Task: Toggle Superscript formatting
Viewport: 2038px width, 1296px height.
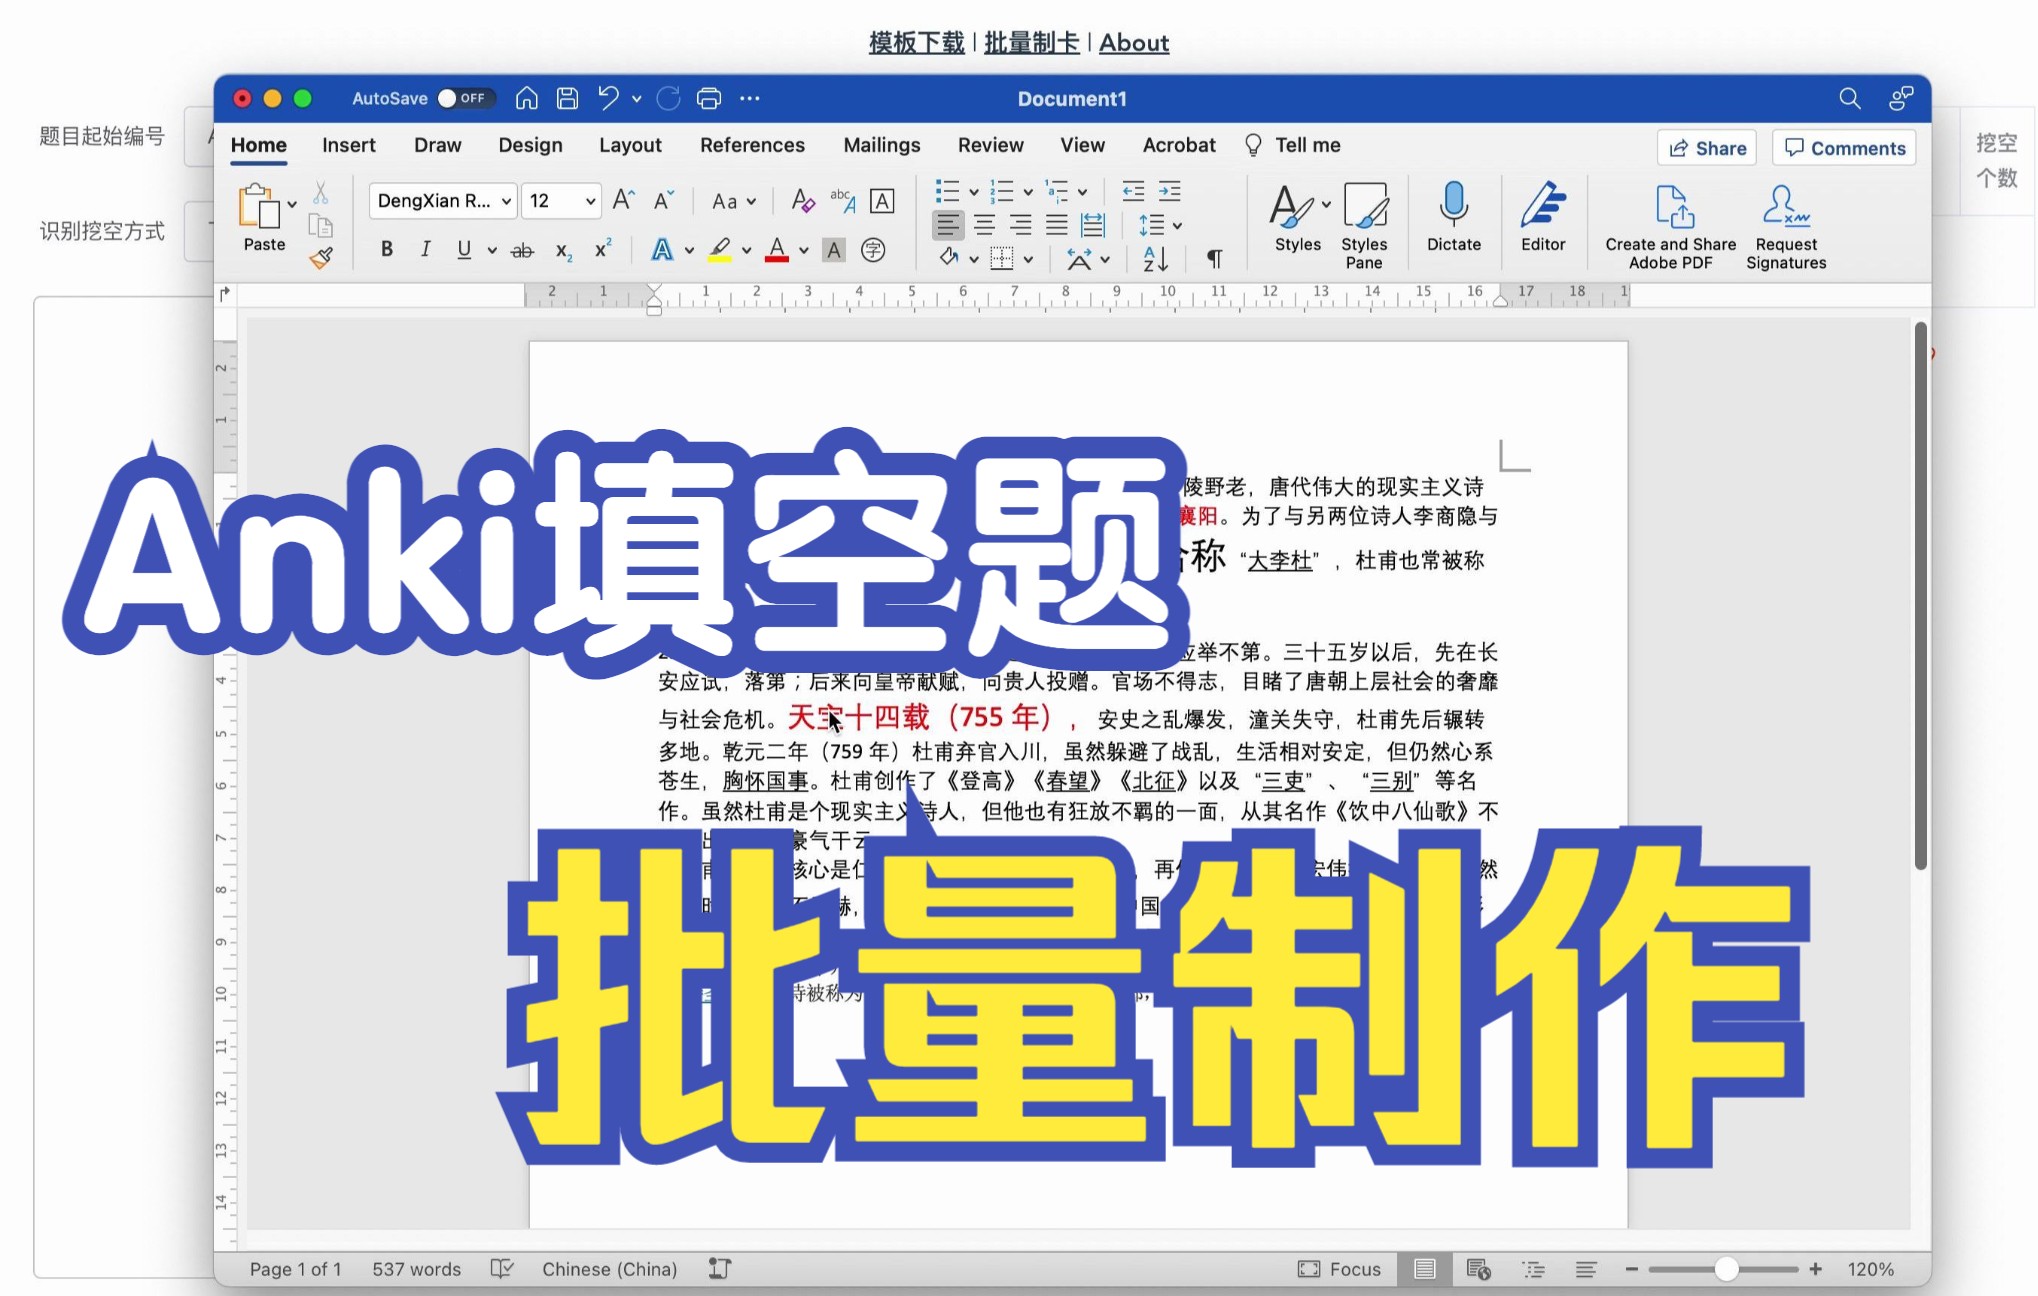Action: click(602, 249)
